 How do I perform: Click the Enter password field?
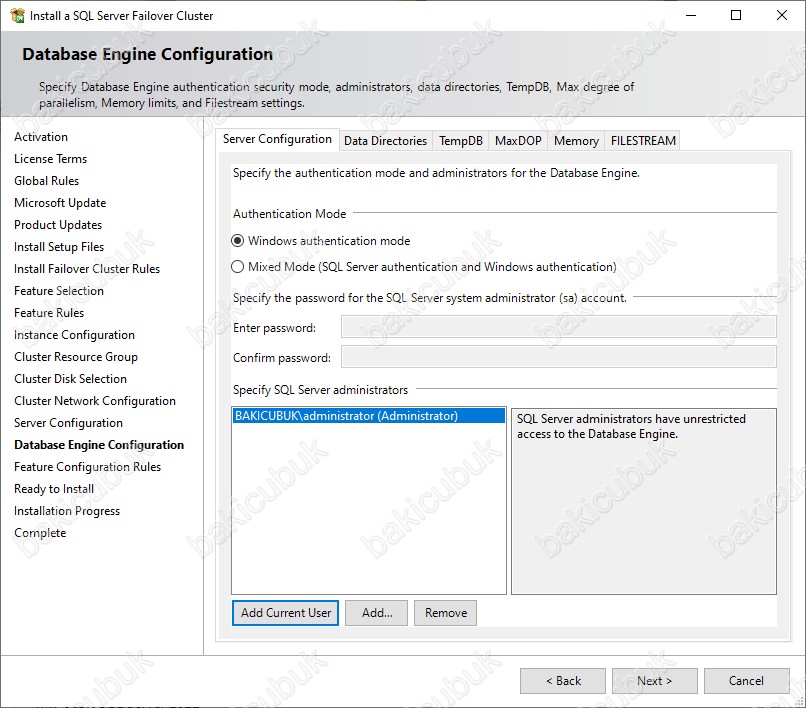point(559,327)
